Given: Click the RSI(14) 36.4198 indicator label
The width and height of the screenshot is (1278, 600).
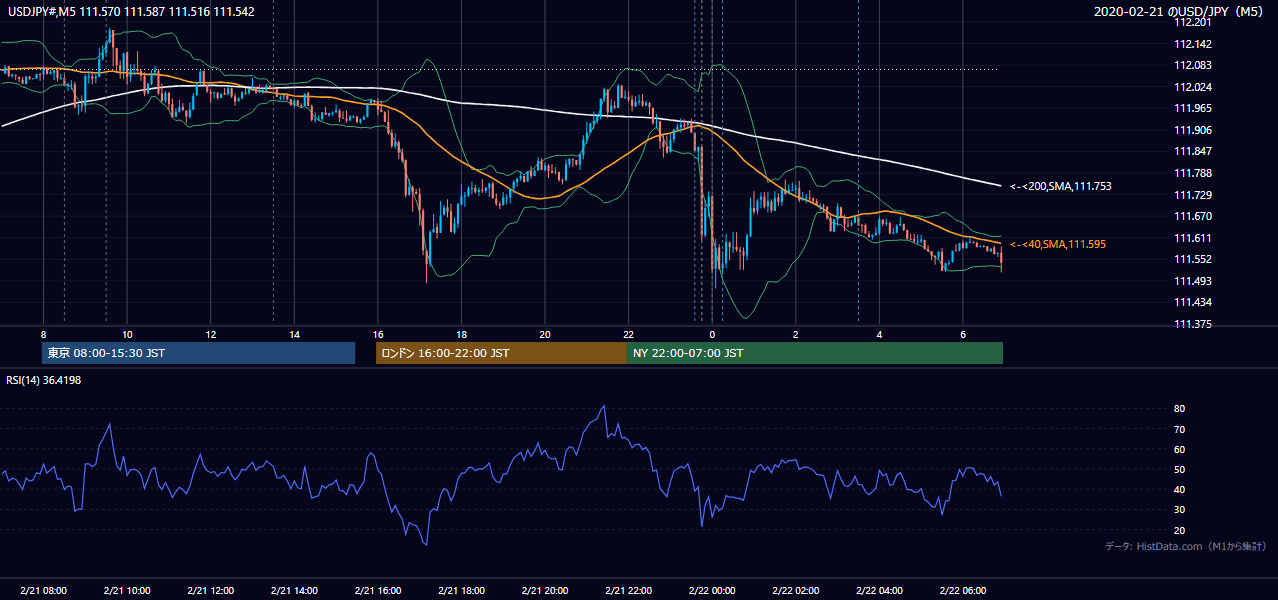Looking at the screenshot, I should point(44,380).
